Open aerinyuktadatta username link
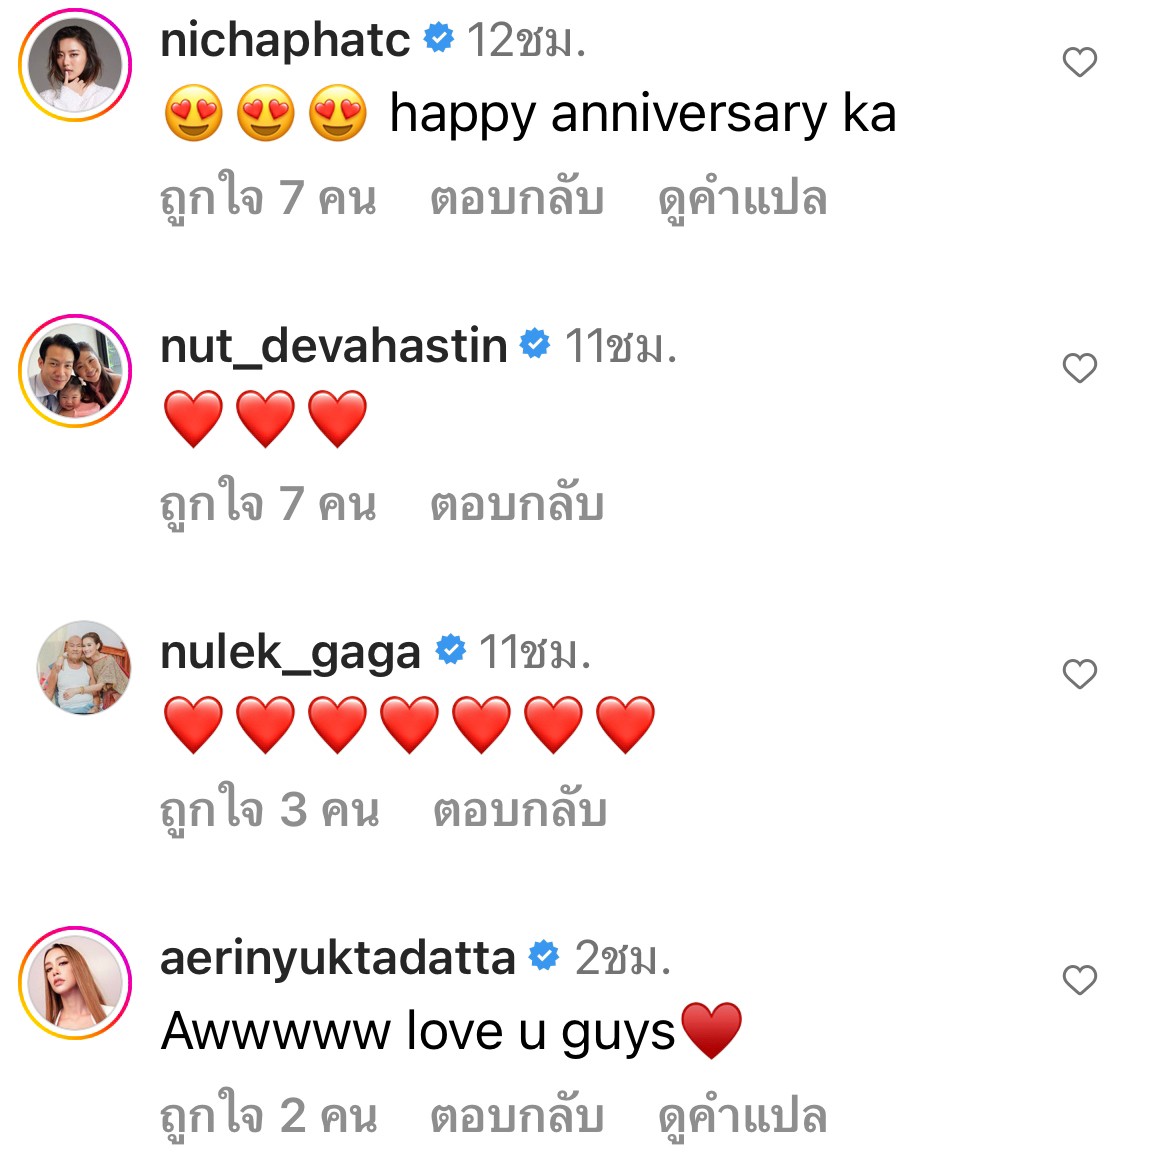Screen dimensions: 1170x1174 coord(337,958)
